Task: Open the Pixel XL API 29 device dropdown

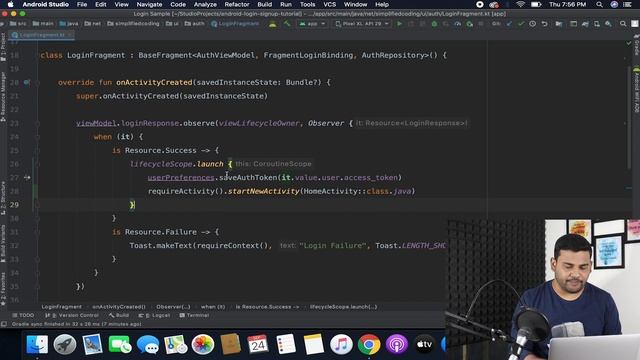Action: tap(362, 24)
